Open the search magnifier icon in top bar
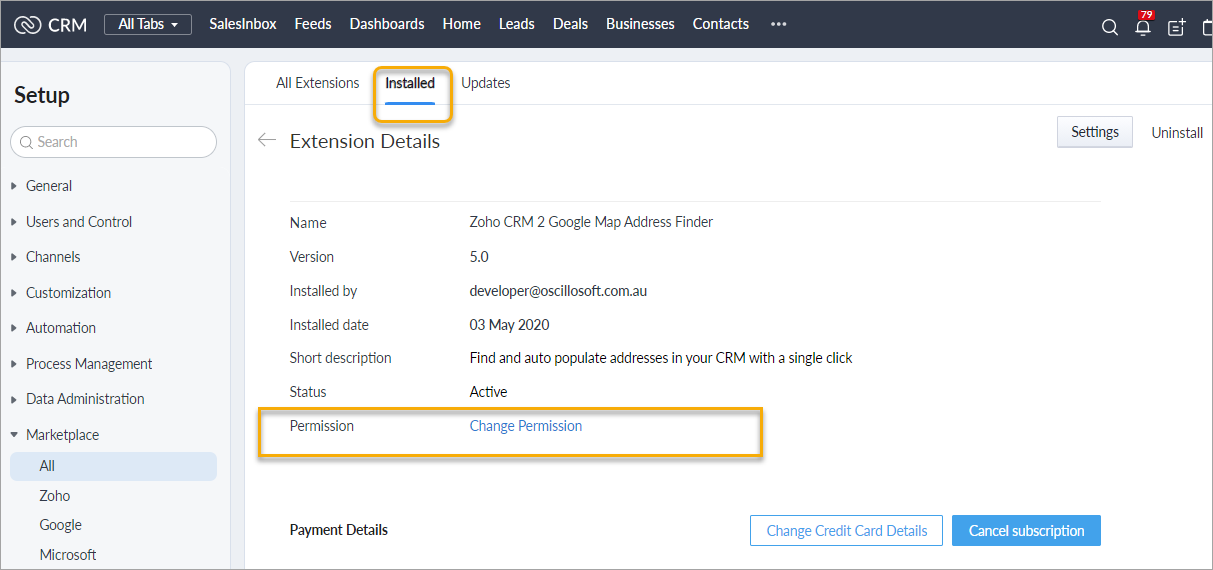The width and height of the screenshot is (1213, 570). [x=1110, y=27]
